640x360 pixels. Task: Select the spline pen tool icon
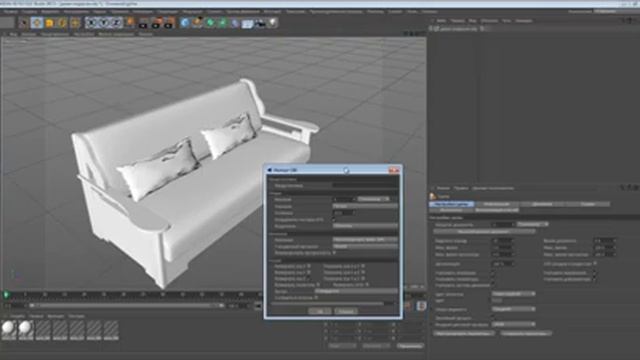[x=198, y=23]
